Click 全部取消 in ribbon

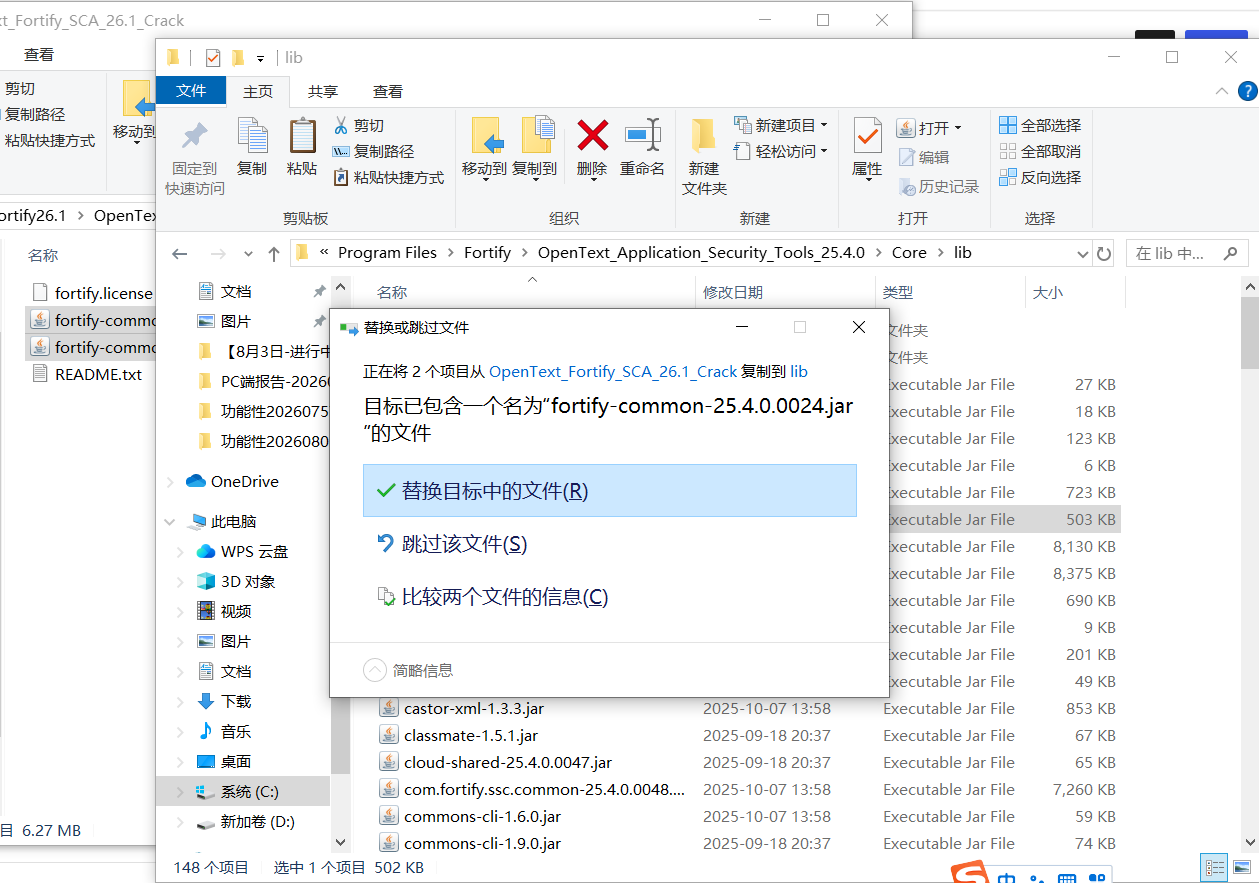tap(1040, 151)
